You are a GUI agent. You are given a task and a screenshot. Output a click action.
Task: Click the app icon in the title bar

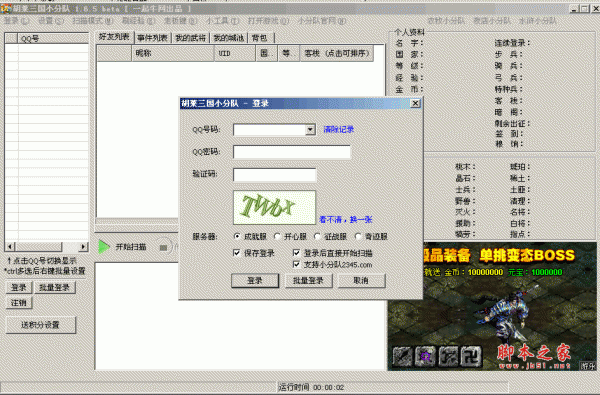click(6, 8)
